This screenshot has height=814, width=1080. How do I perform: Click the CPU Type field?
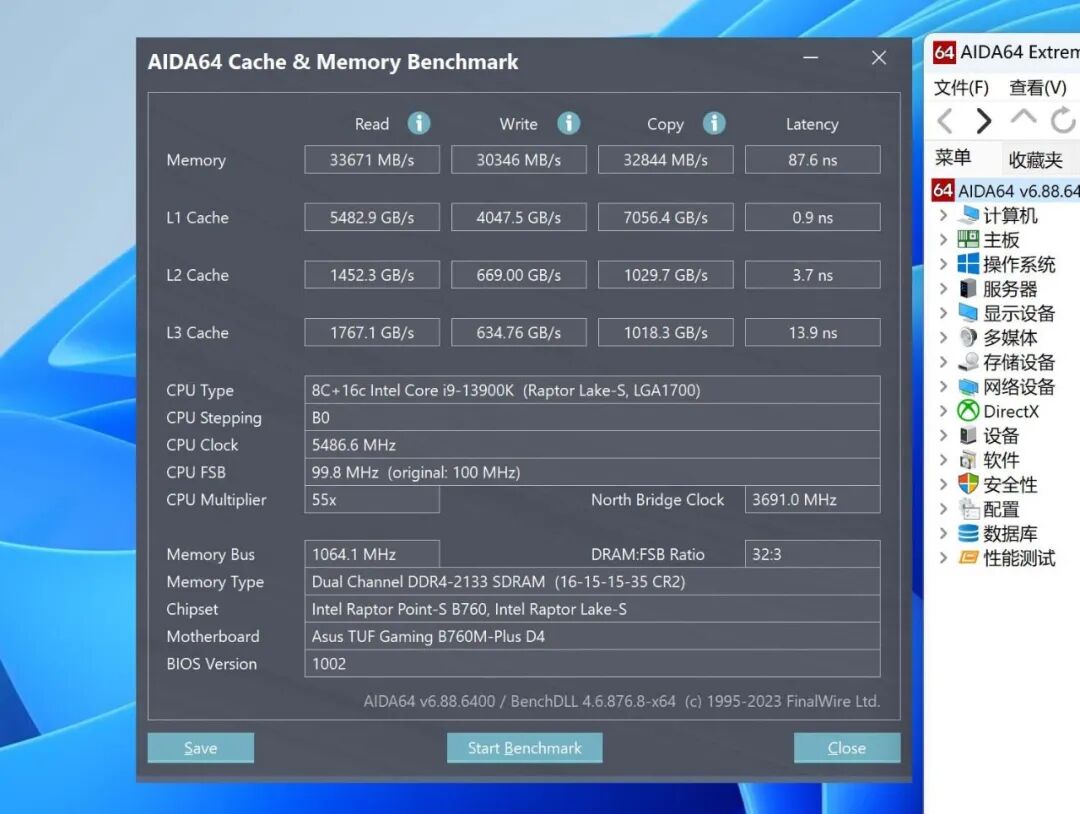[592, 390]
